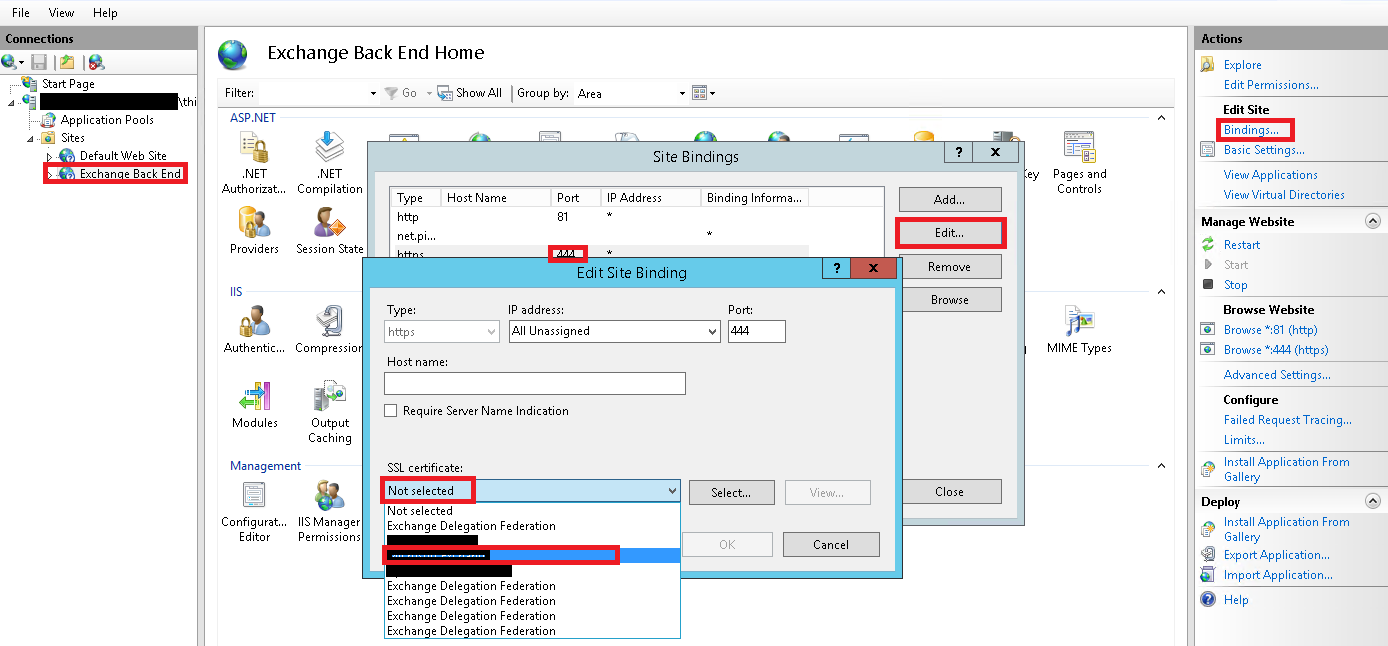Collapse the Manage Website section chevron
This screenshot has width=1388, height=646.
(x=1372, y=221)
